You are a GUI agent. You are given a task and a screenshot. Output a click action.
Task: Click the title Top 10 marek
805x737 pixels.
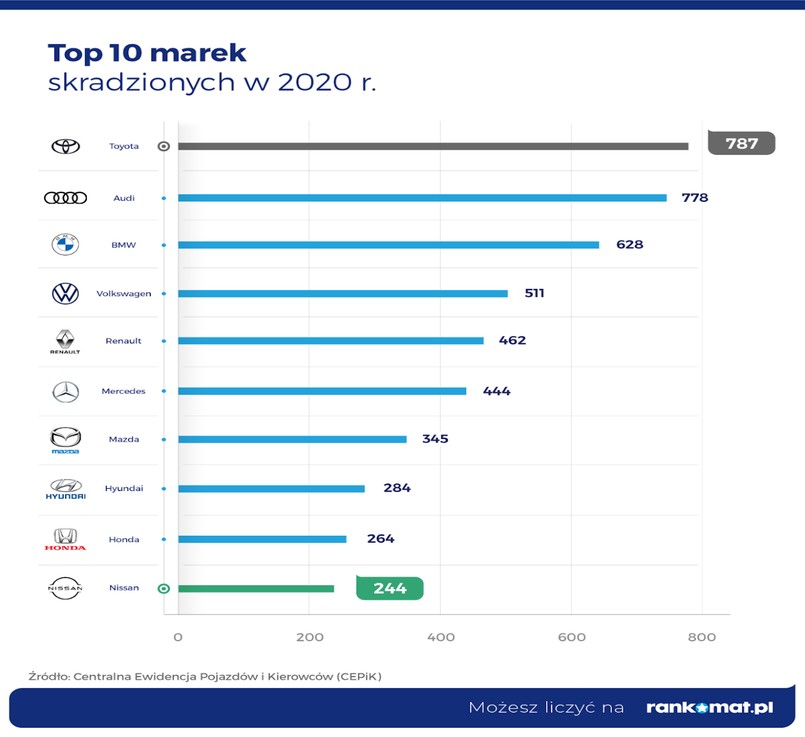pyautogui.click(x=145, y=51)
